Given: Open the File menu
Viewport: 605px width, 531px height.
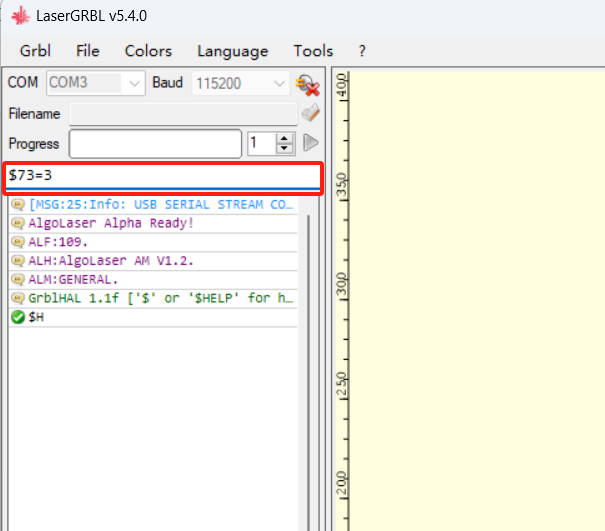Looking at the screenshot, I should (x=88, y=51).
